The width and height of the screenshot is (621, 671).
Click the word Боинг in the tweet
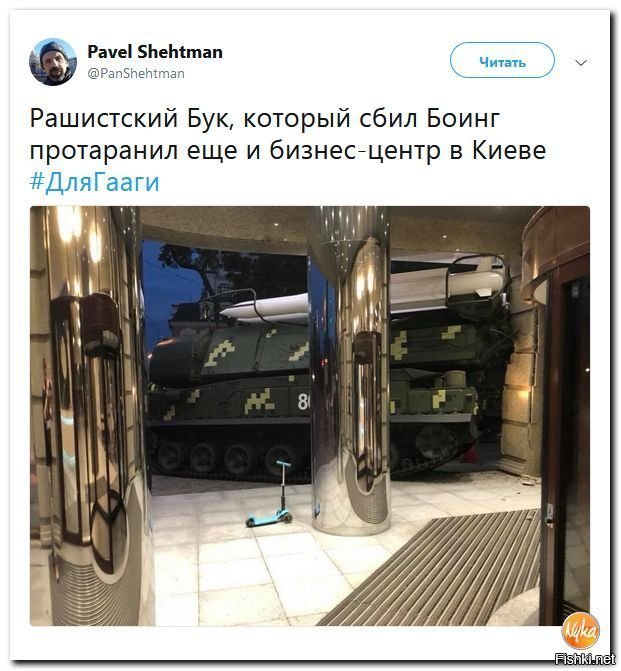pos(463,118)
